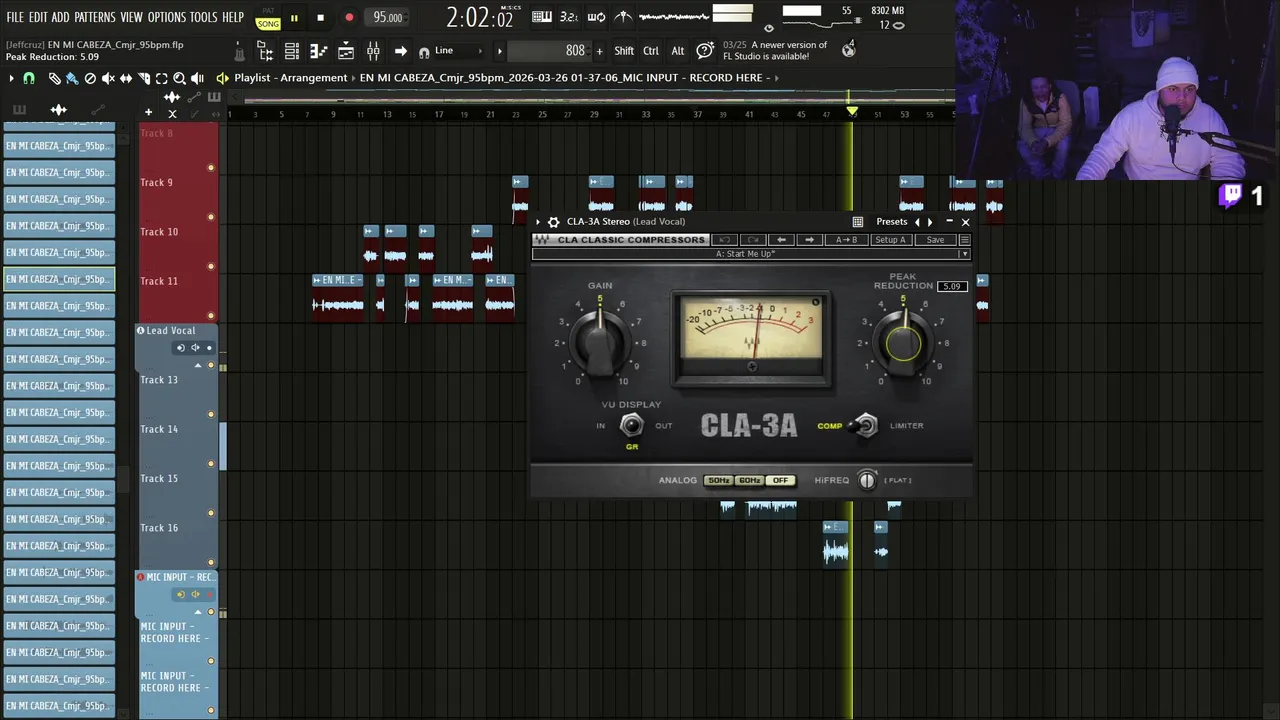This screenshot has width=1280, height=720.
Task: Toggle the main snap magnet icon
Action: [424, 52]
